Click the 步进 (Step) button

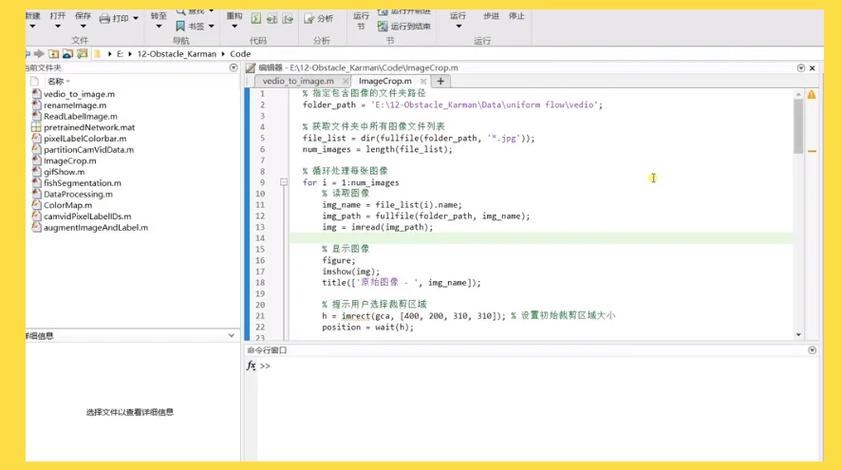pos(490,16)
